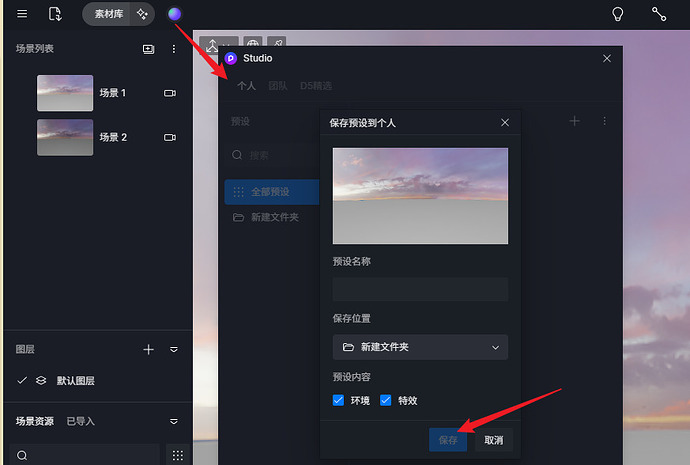Switch to the D5精选 tab in Studio

pos(316,86)
